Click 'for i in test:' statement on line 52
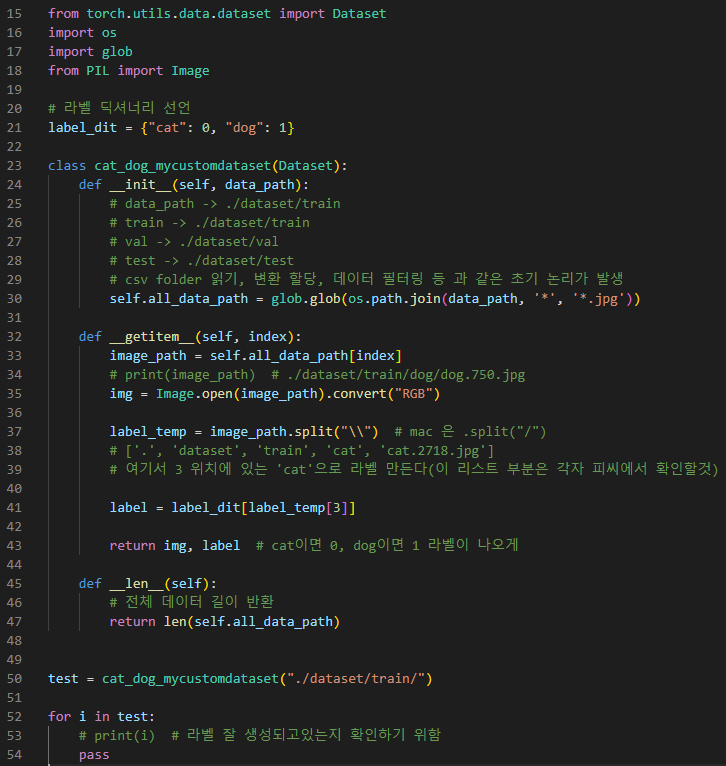Viewport: 726px width, 766px height. tap(101, 717)
